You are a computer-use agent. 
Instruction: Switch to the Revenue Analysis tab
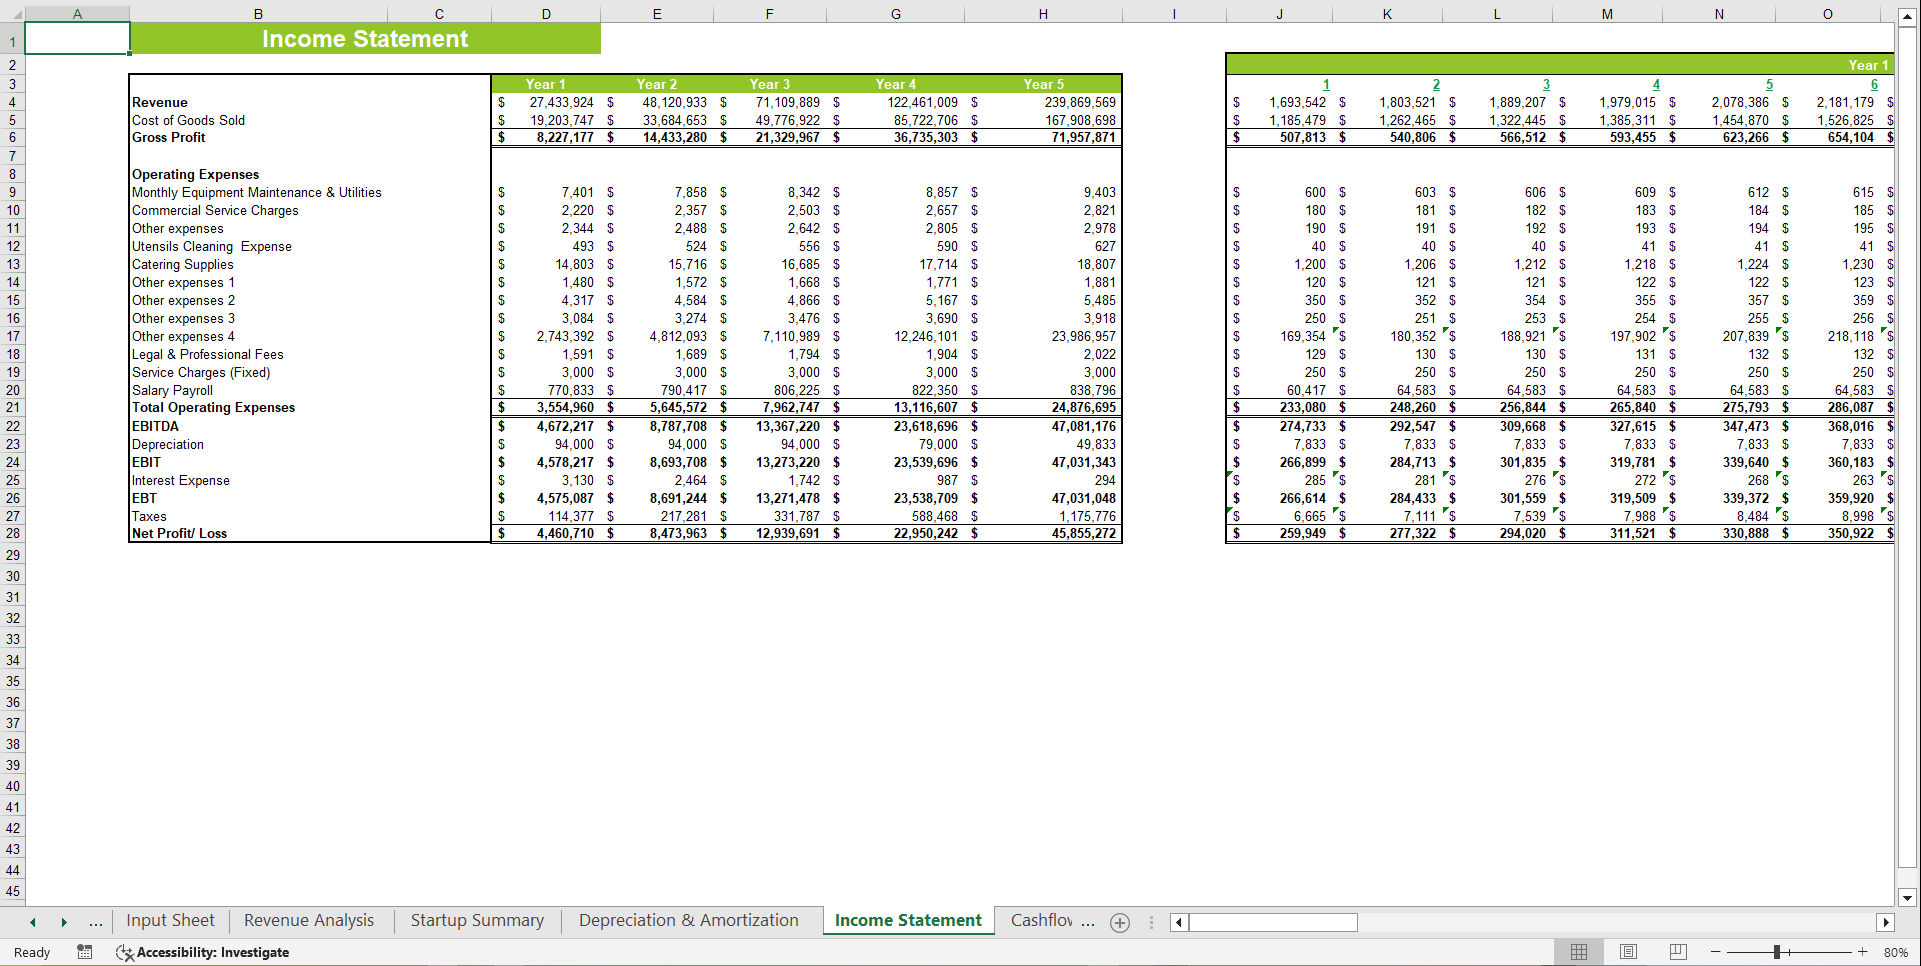pos(308,920)
